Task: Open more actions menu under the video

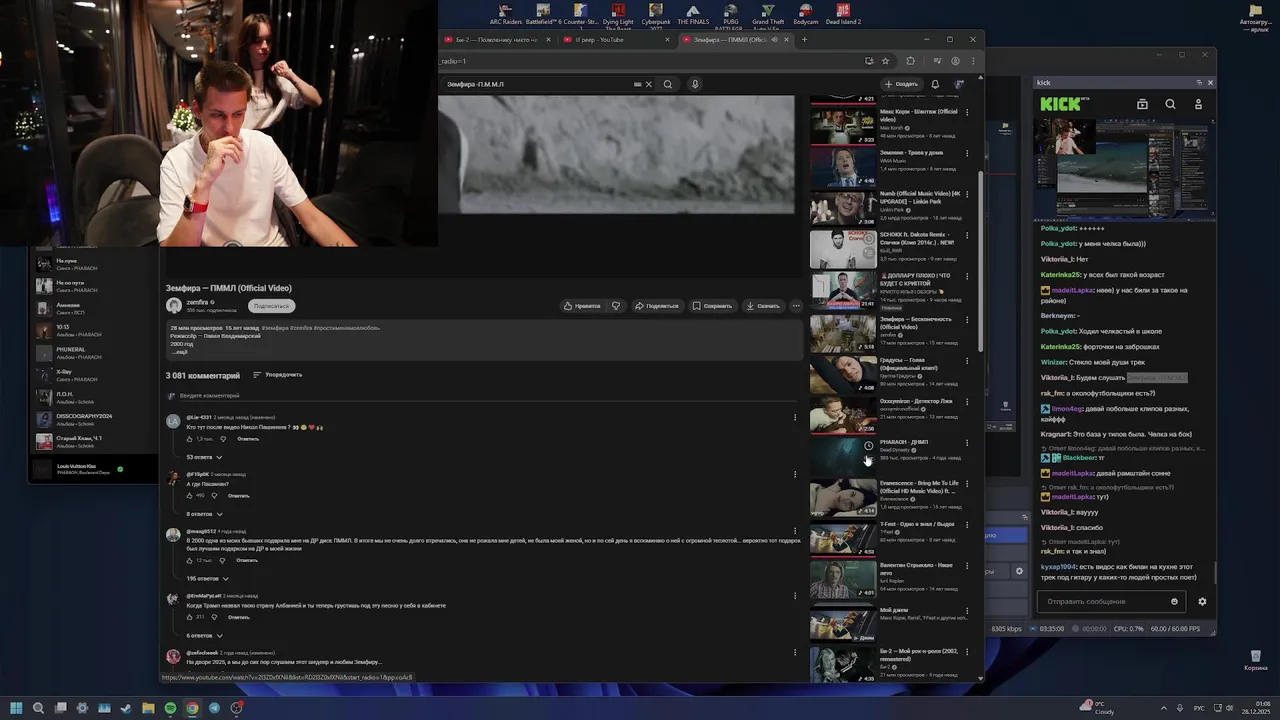Action: pyautogui.click(x=796, y=306)
